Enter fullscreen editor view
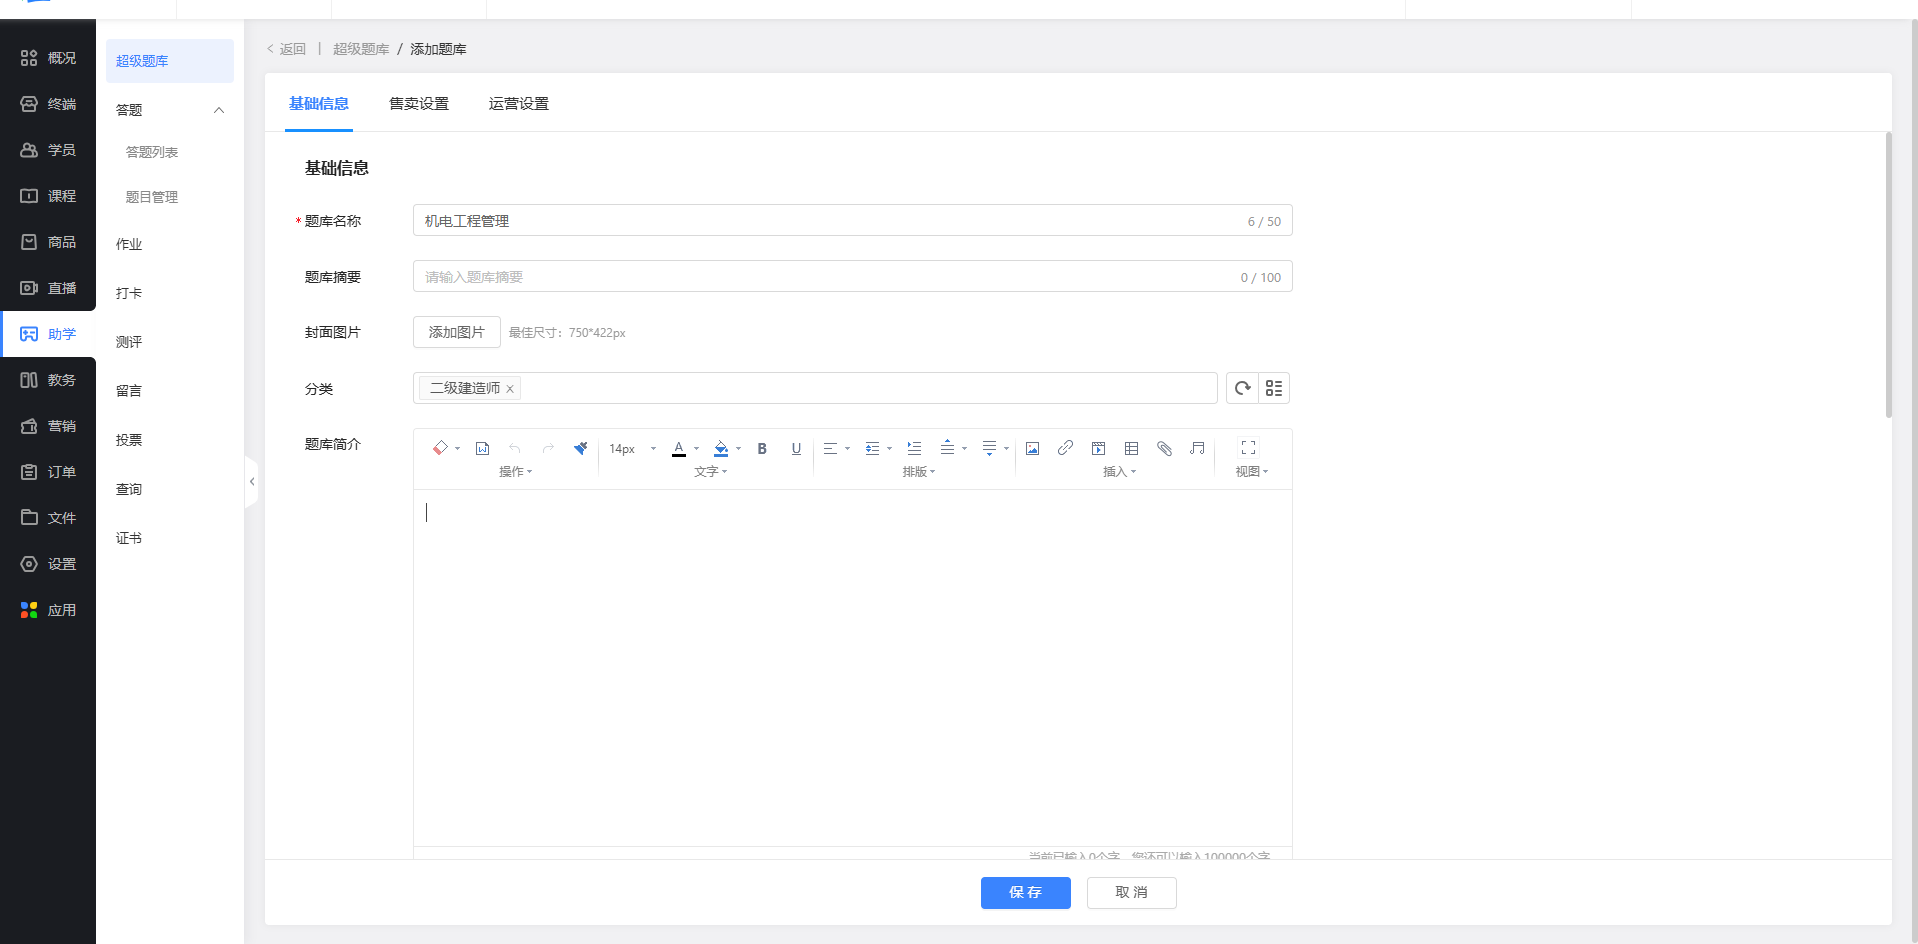 tap(1248, 448)
